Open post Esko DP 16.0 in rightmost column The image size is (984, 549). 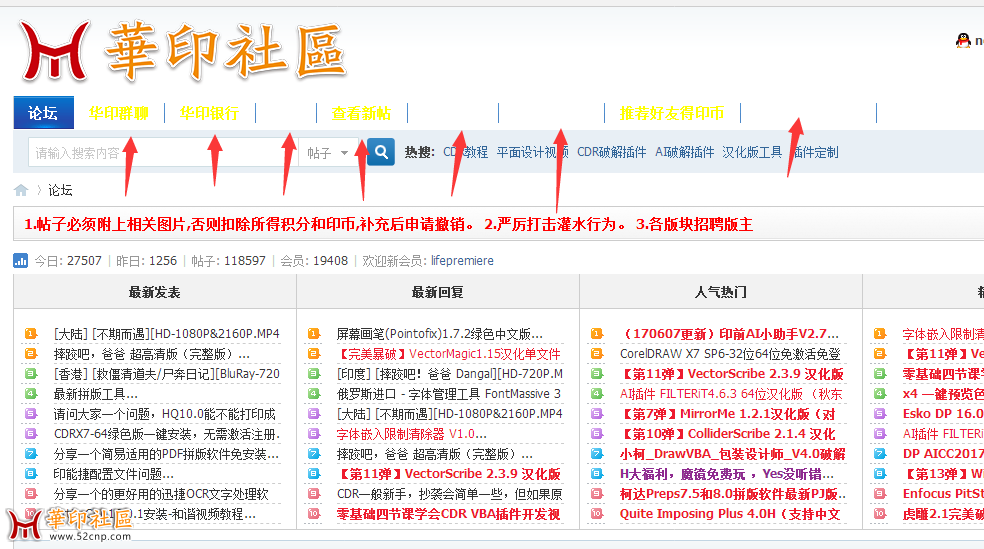[x=943, y=414]
